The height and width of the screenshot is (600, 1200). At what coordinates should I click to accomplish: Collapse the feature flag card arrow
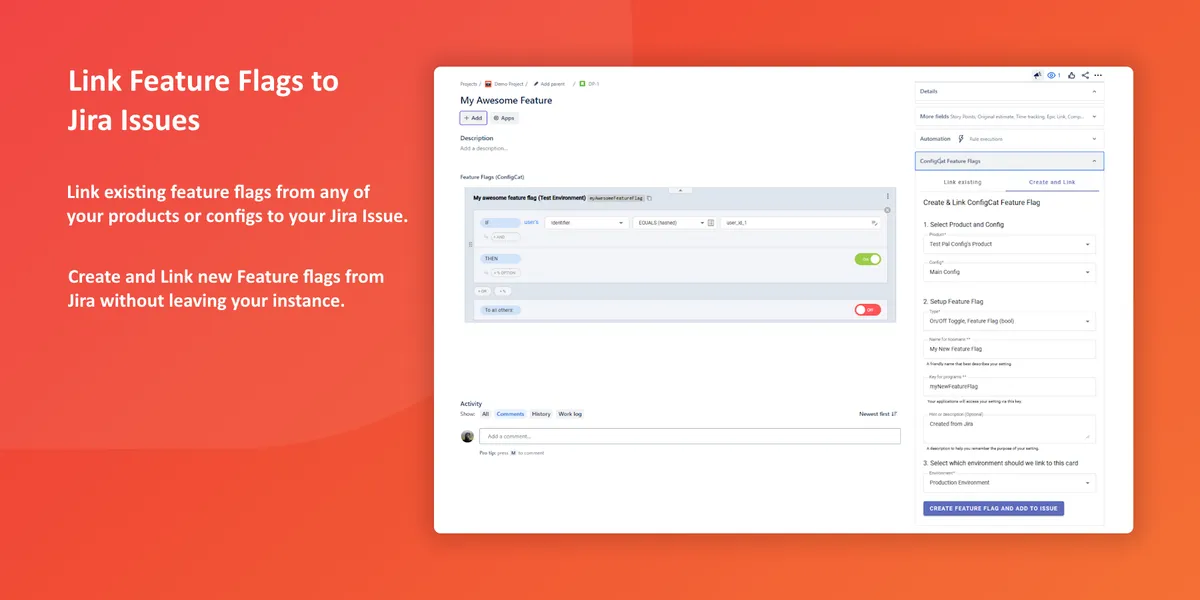point(679,189)
